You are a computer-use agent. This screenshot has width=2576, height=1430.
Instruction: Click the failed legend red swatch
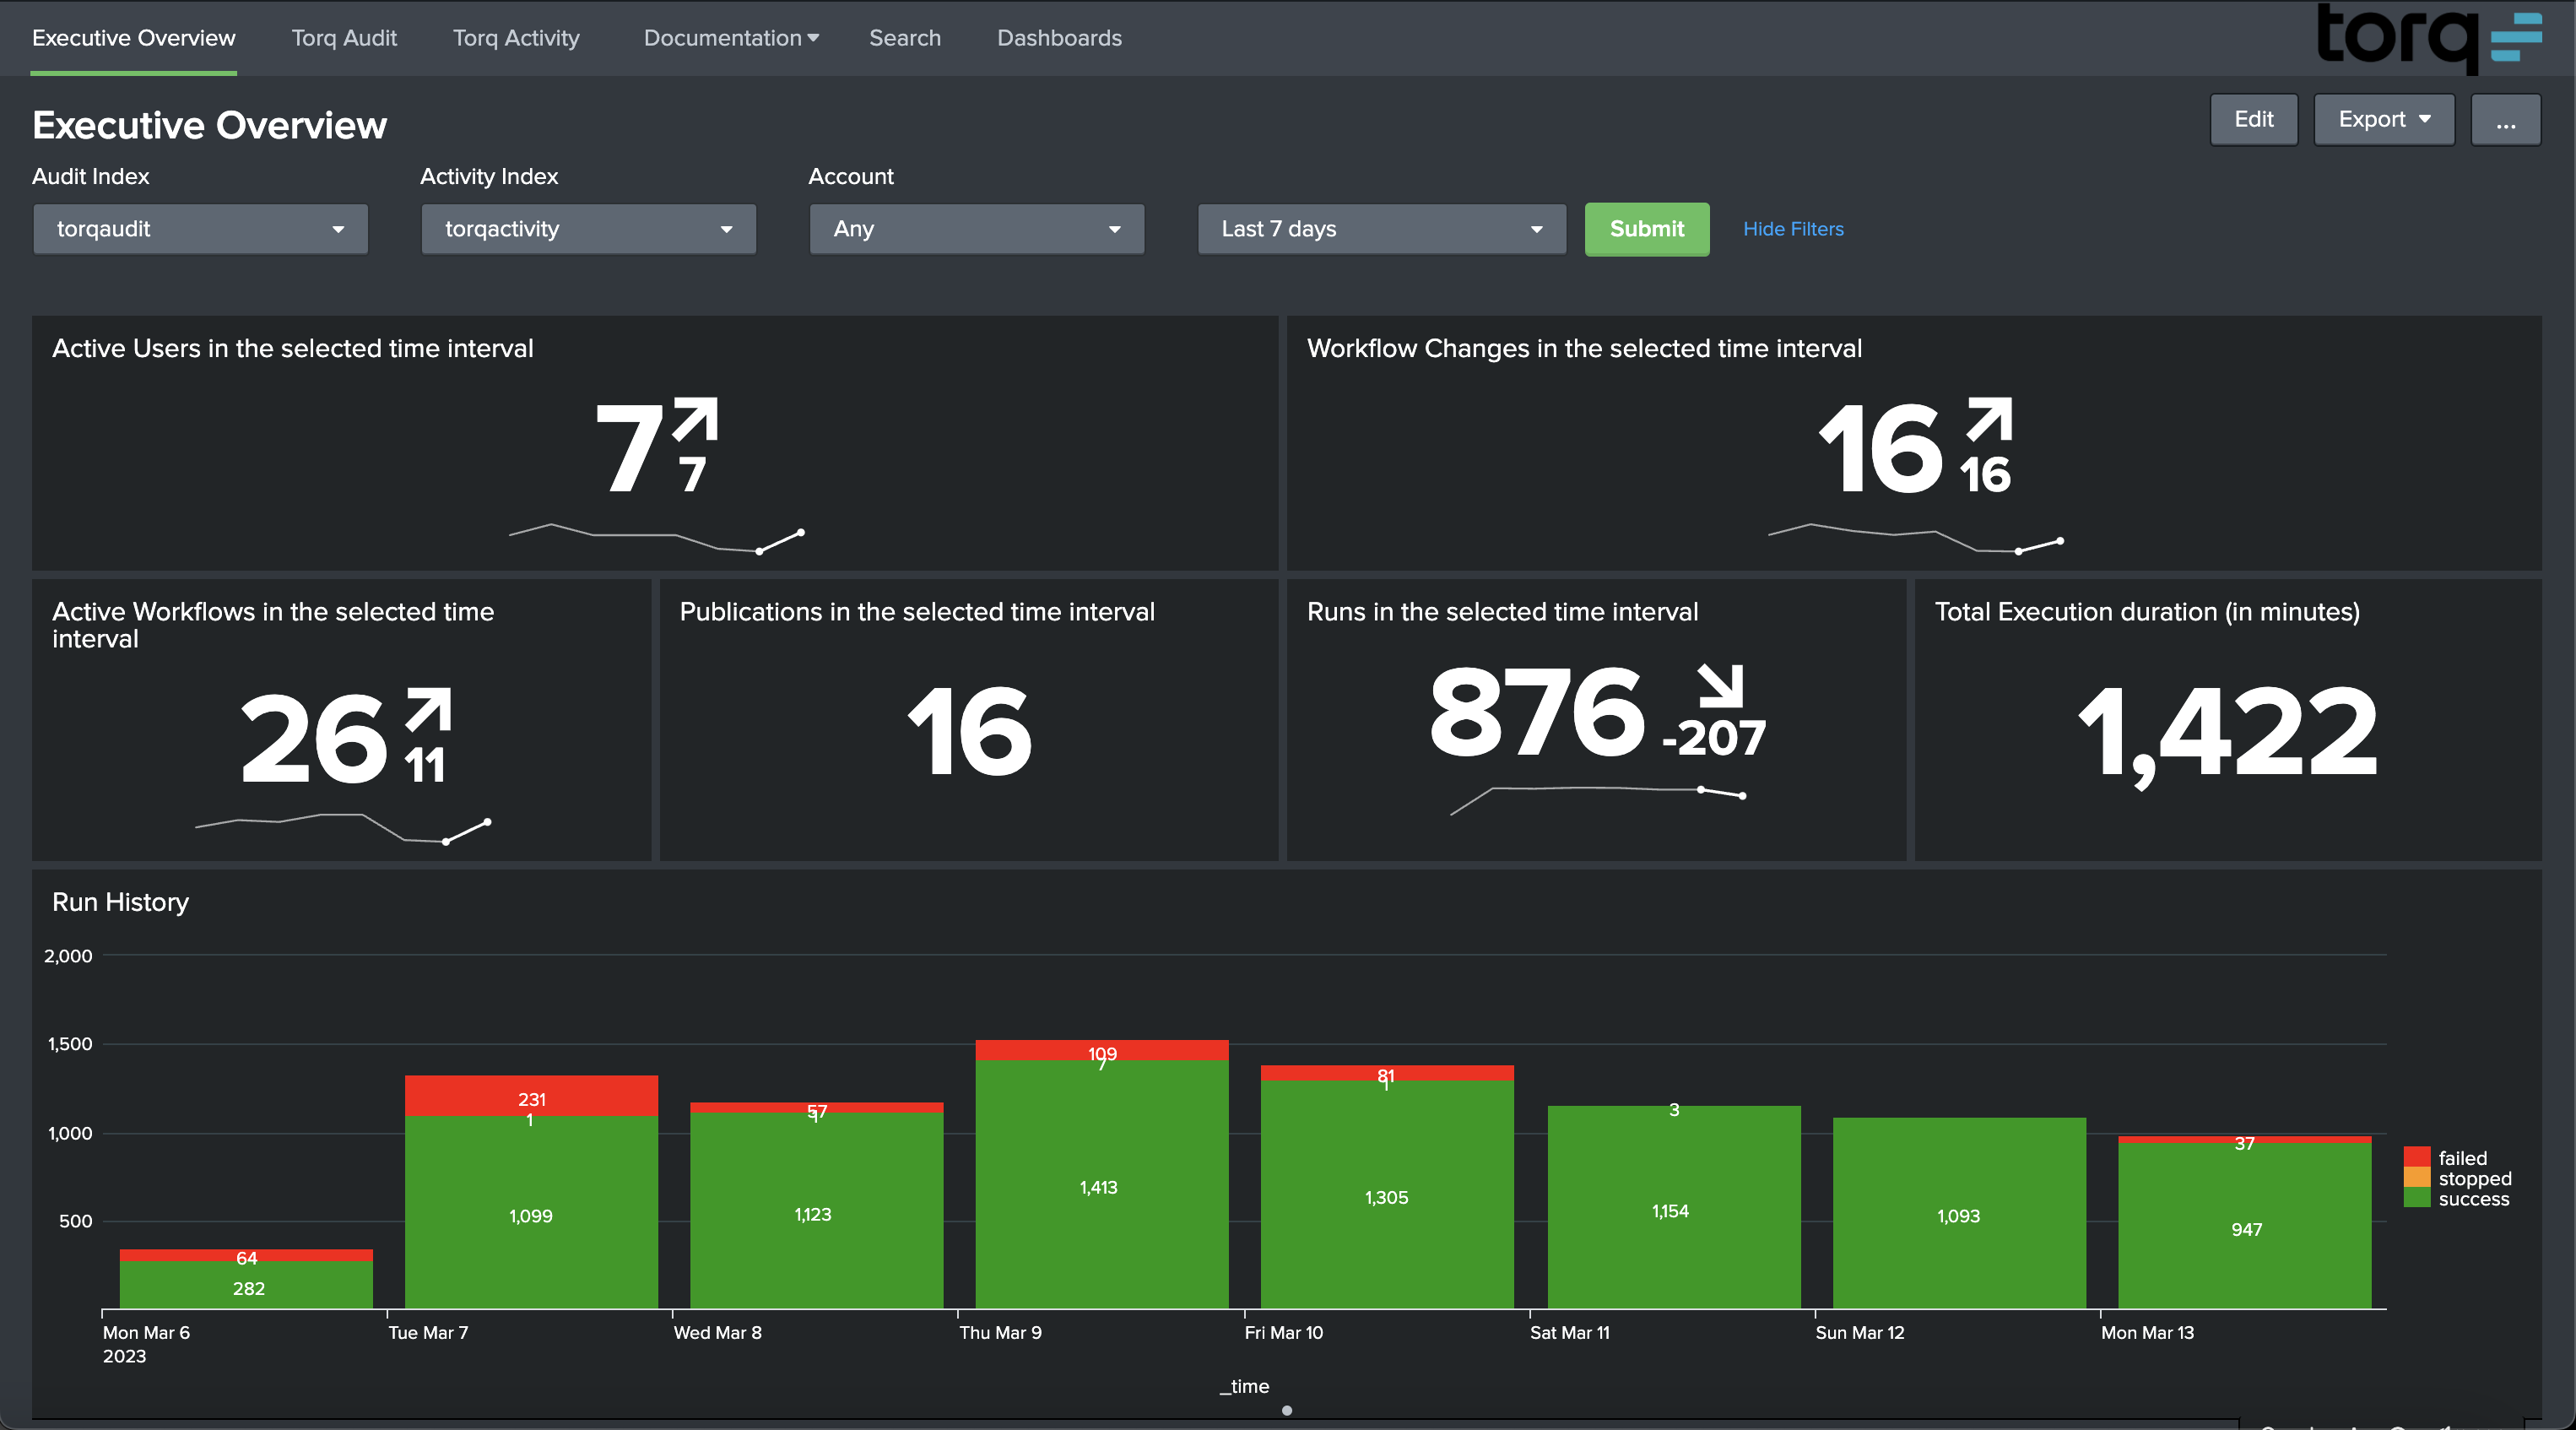click(x=2417, y=1157)
